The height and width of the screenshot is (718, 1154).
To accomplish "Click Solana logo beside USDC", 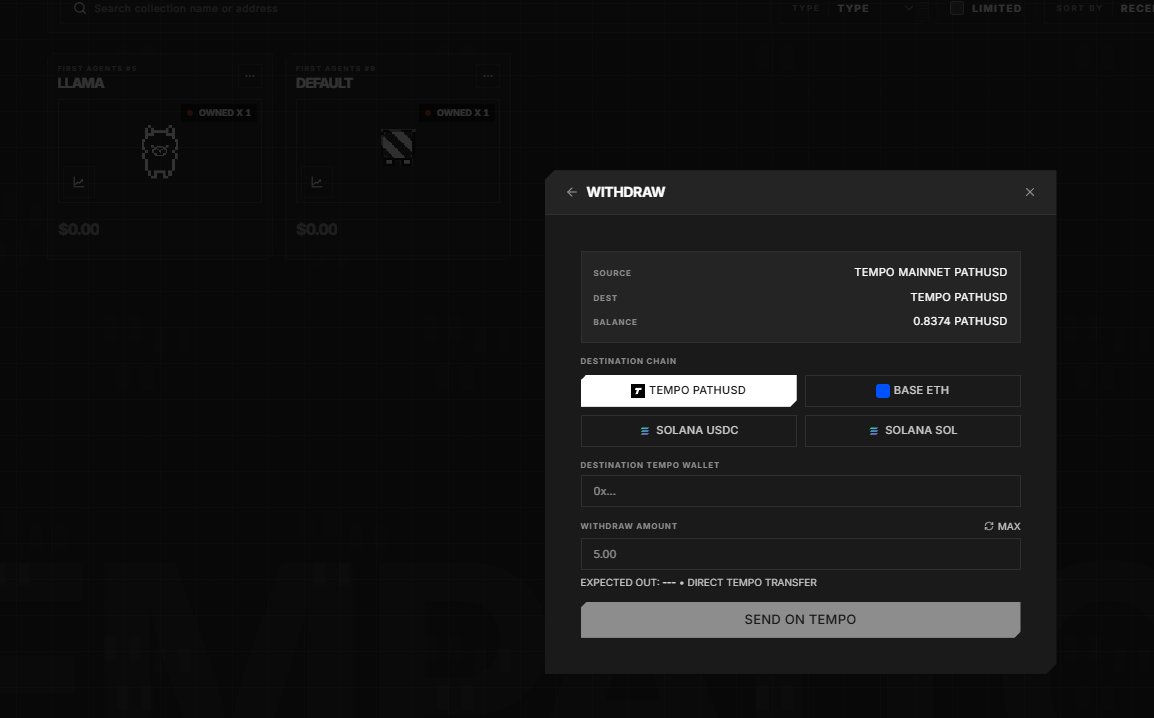I will 645,431.
